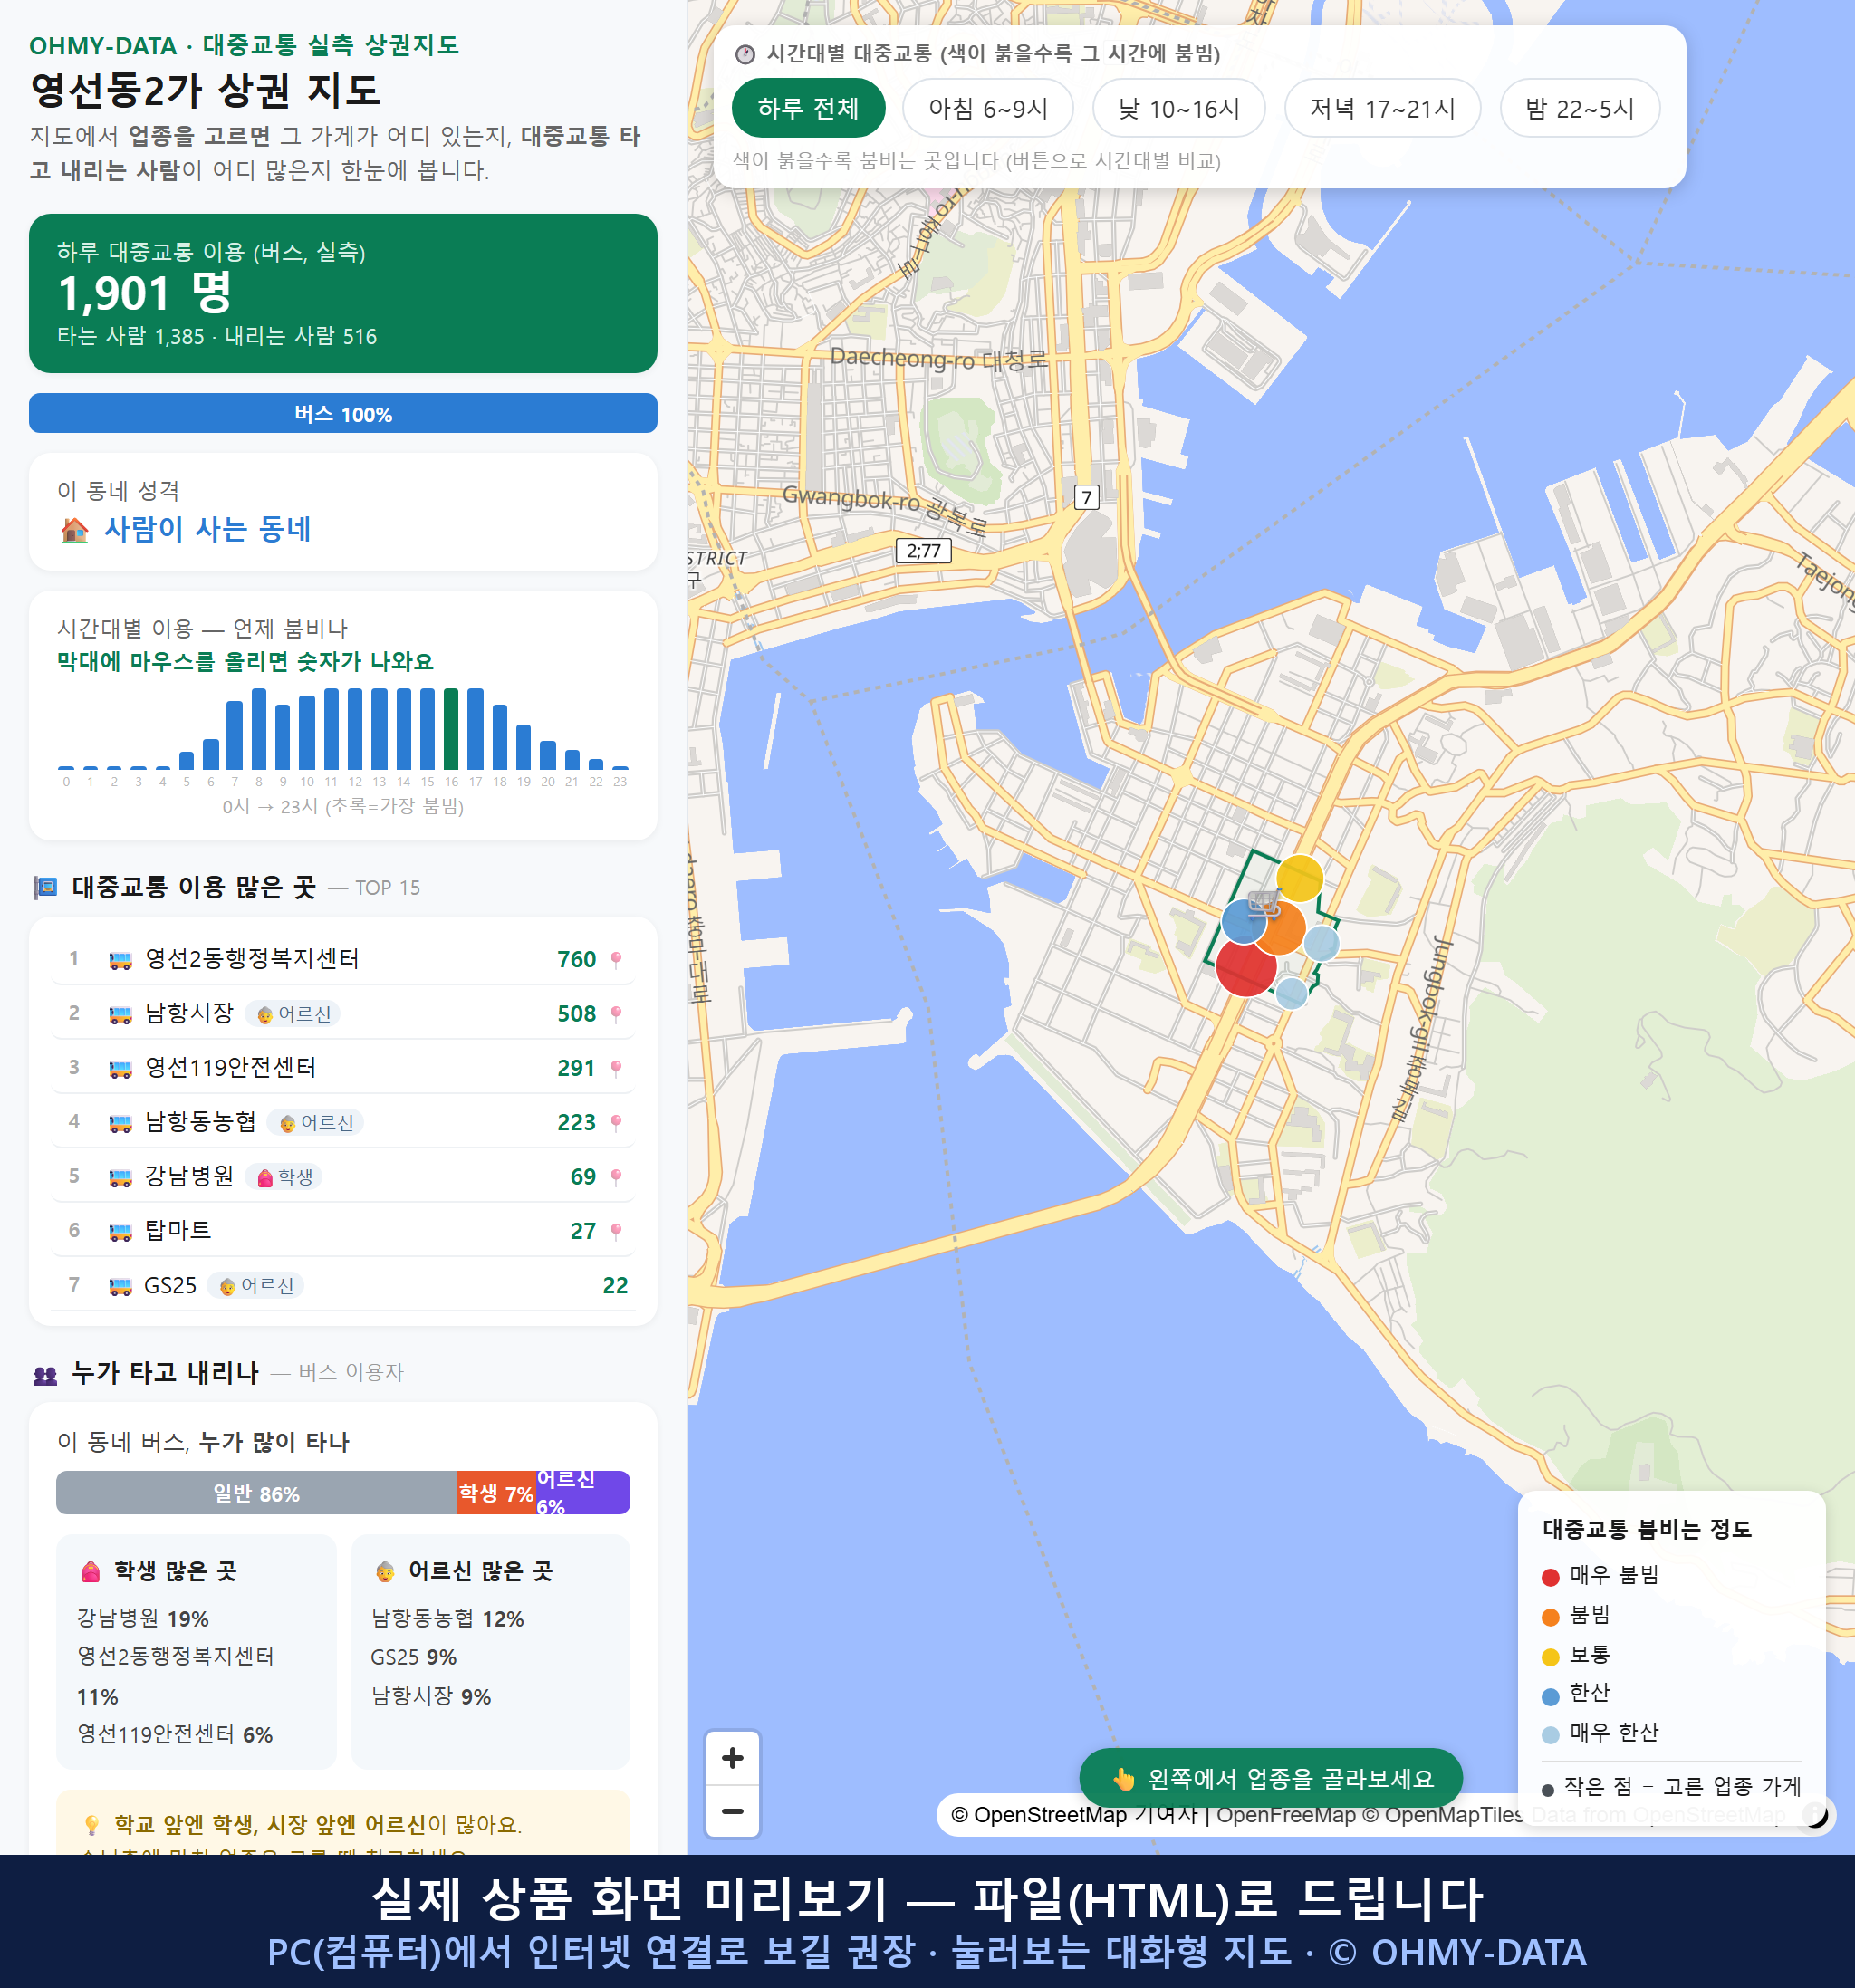This screenshot has width=1855, height=1988.
Task: Choose the 밤 22~5시 time filter
Action: tap(1579, 108)
